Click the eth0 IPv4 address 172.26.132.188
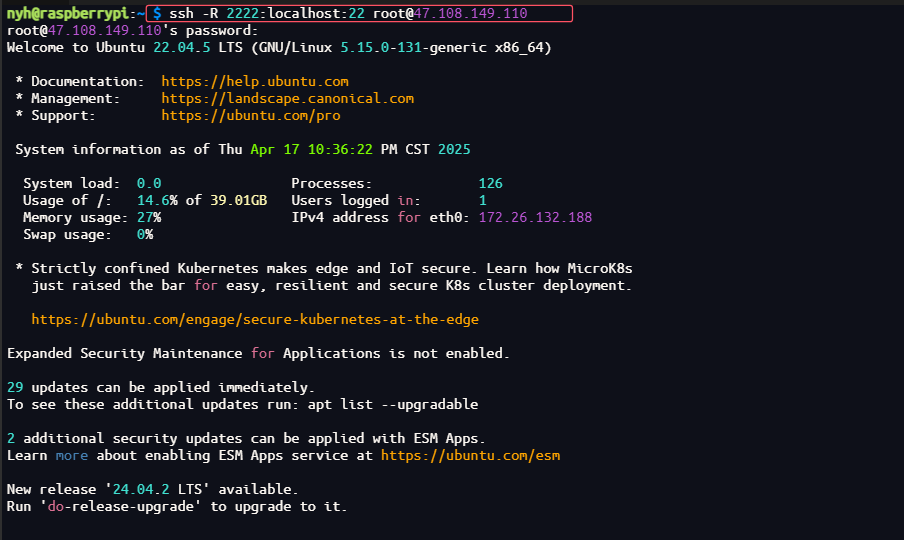 click(535, 217)
